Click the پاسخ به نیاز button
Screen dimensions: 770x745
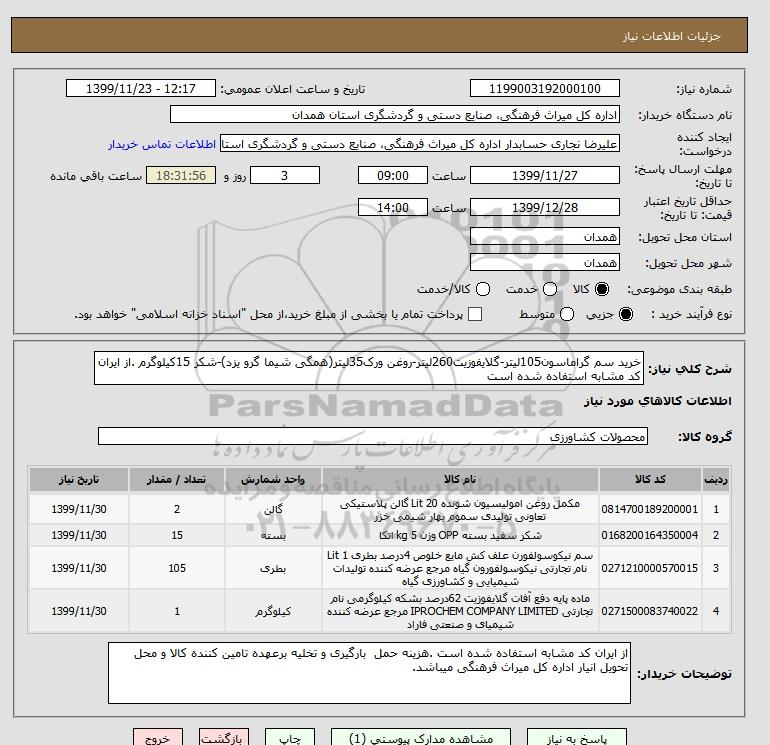click(577, 738)
